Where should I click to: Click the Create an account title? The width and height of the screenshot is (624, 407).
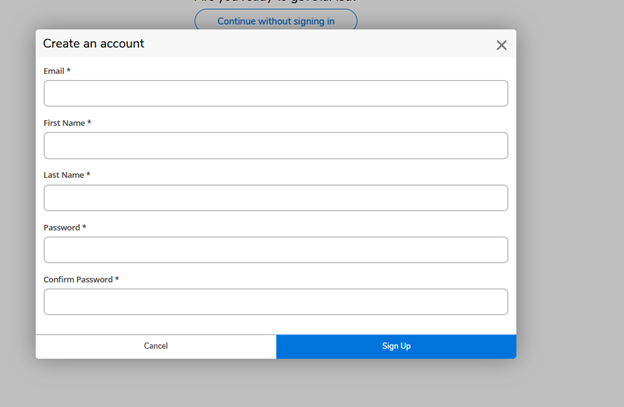pyautogui.click(x=93, y=44)
